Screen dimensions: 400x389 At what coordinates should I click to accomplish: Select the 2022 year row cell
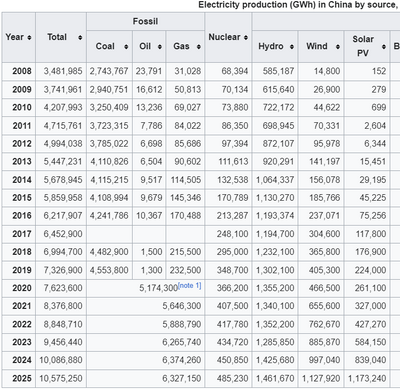[19, 324]
